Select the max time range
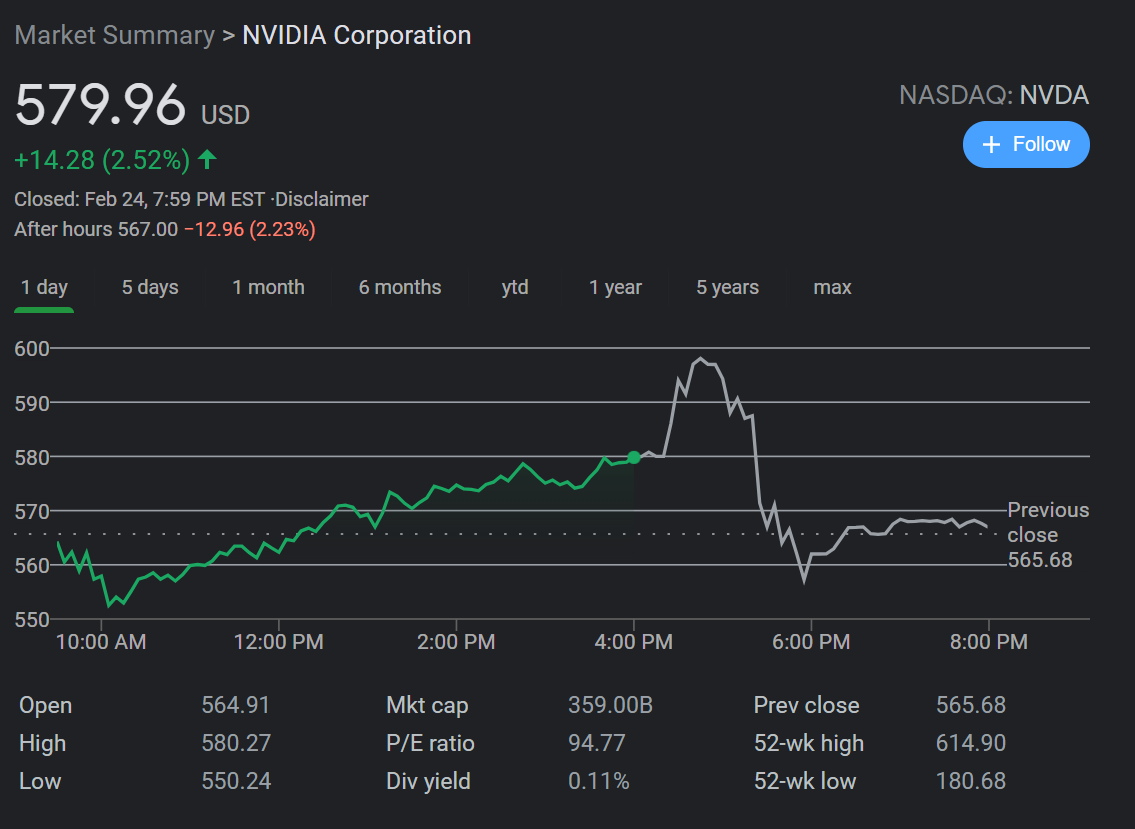 tap(832, 288)
